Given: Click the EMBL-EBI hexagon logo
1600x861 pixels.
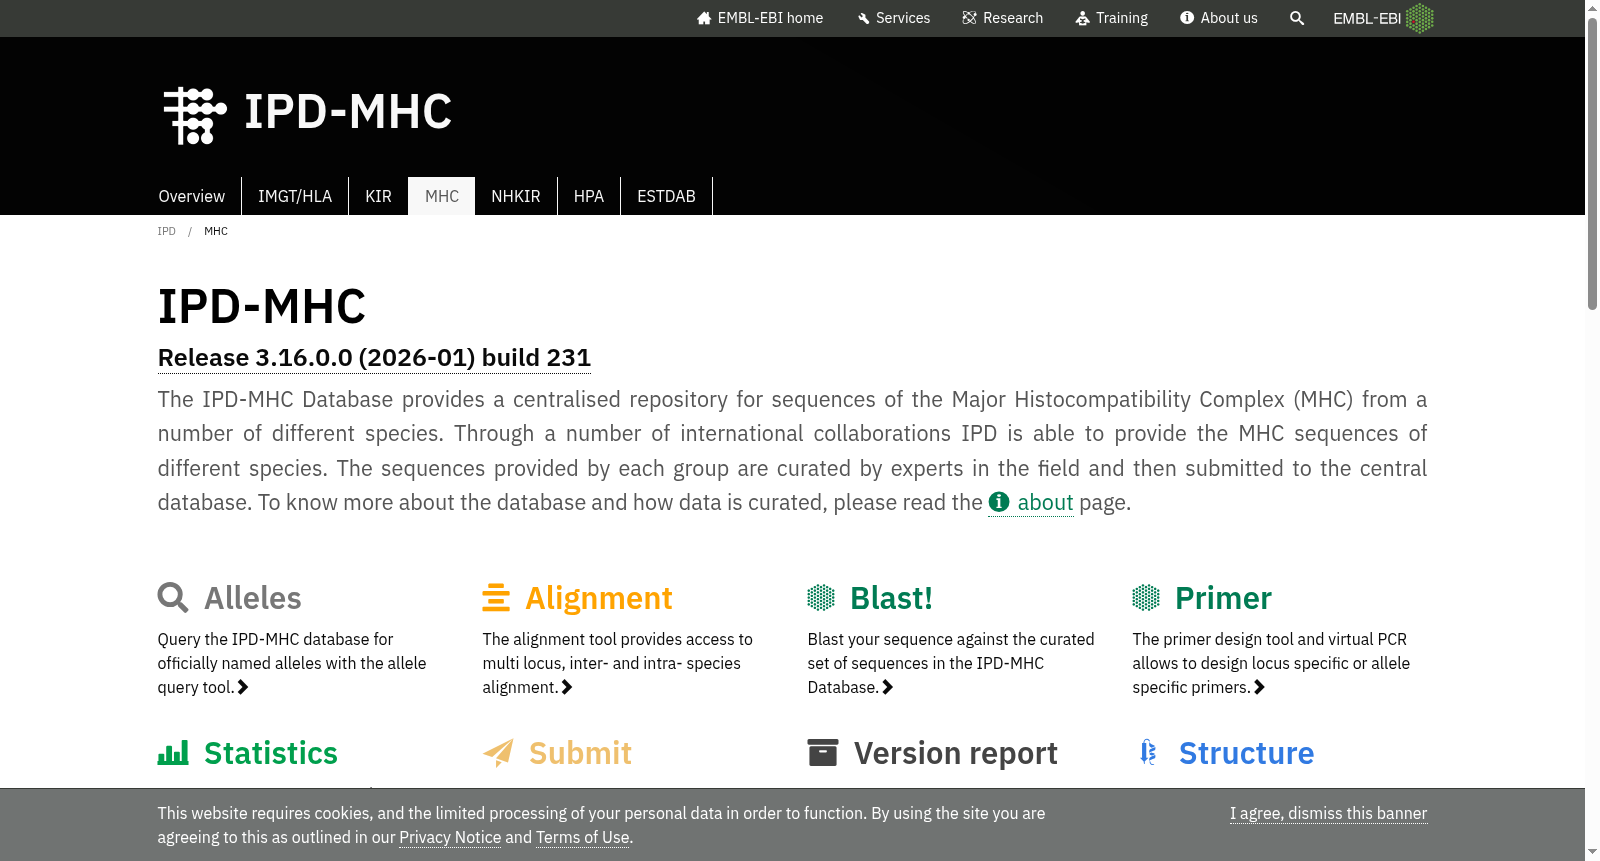Looking at the screenshot, I should click(1420, 18).
